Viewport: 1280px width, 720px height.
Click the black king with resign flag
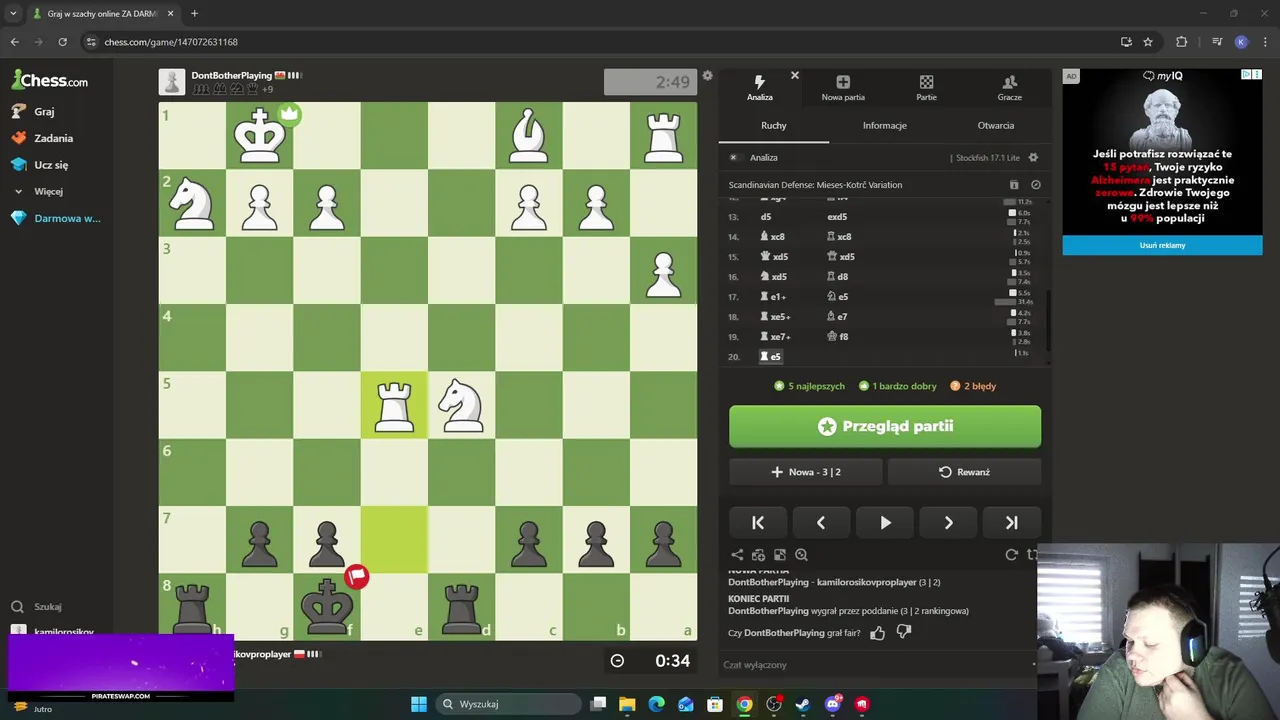tap(327, 606)
